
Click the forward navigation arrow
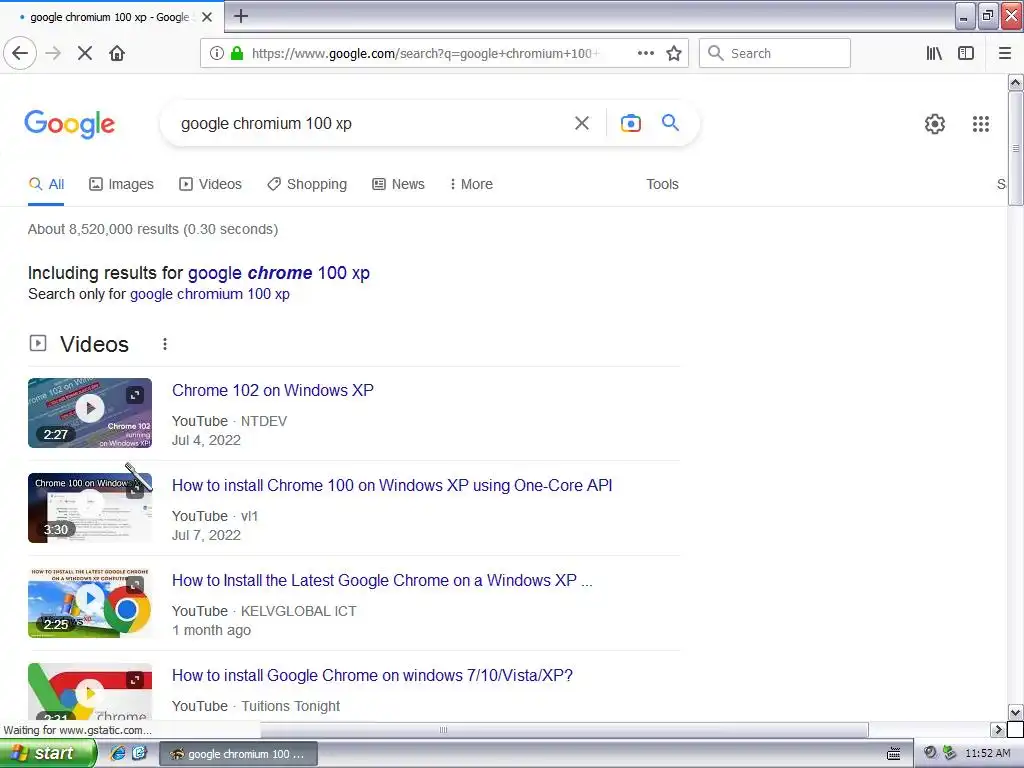(53, 53)
